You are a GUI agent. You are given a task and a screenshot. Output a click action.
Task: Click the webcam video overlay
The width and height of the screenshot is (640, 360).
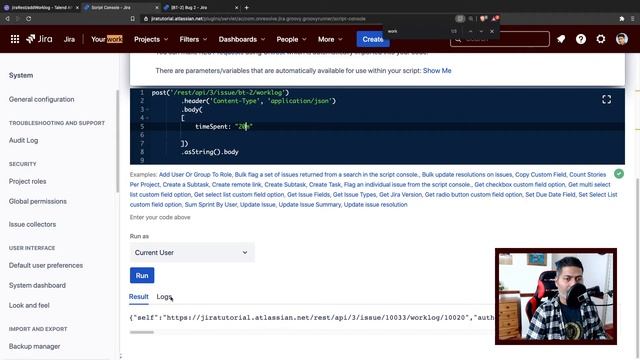click(556, 296)
